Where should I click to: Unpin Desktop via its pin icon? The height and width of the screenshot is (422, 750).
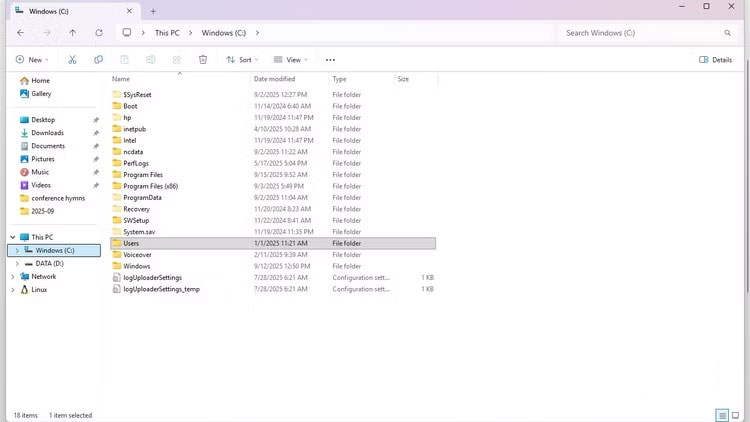[x=96, y=120]
